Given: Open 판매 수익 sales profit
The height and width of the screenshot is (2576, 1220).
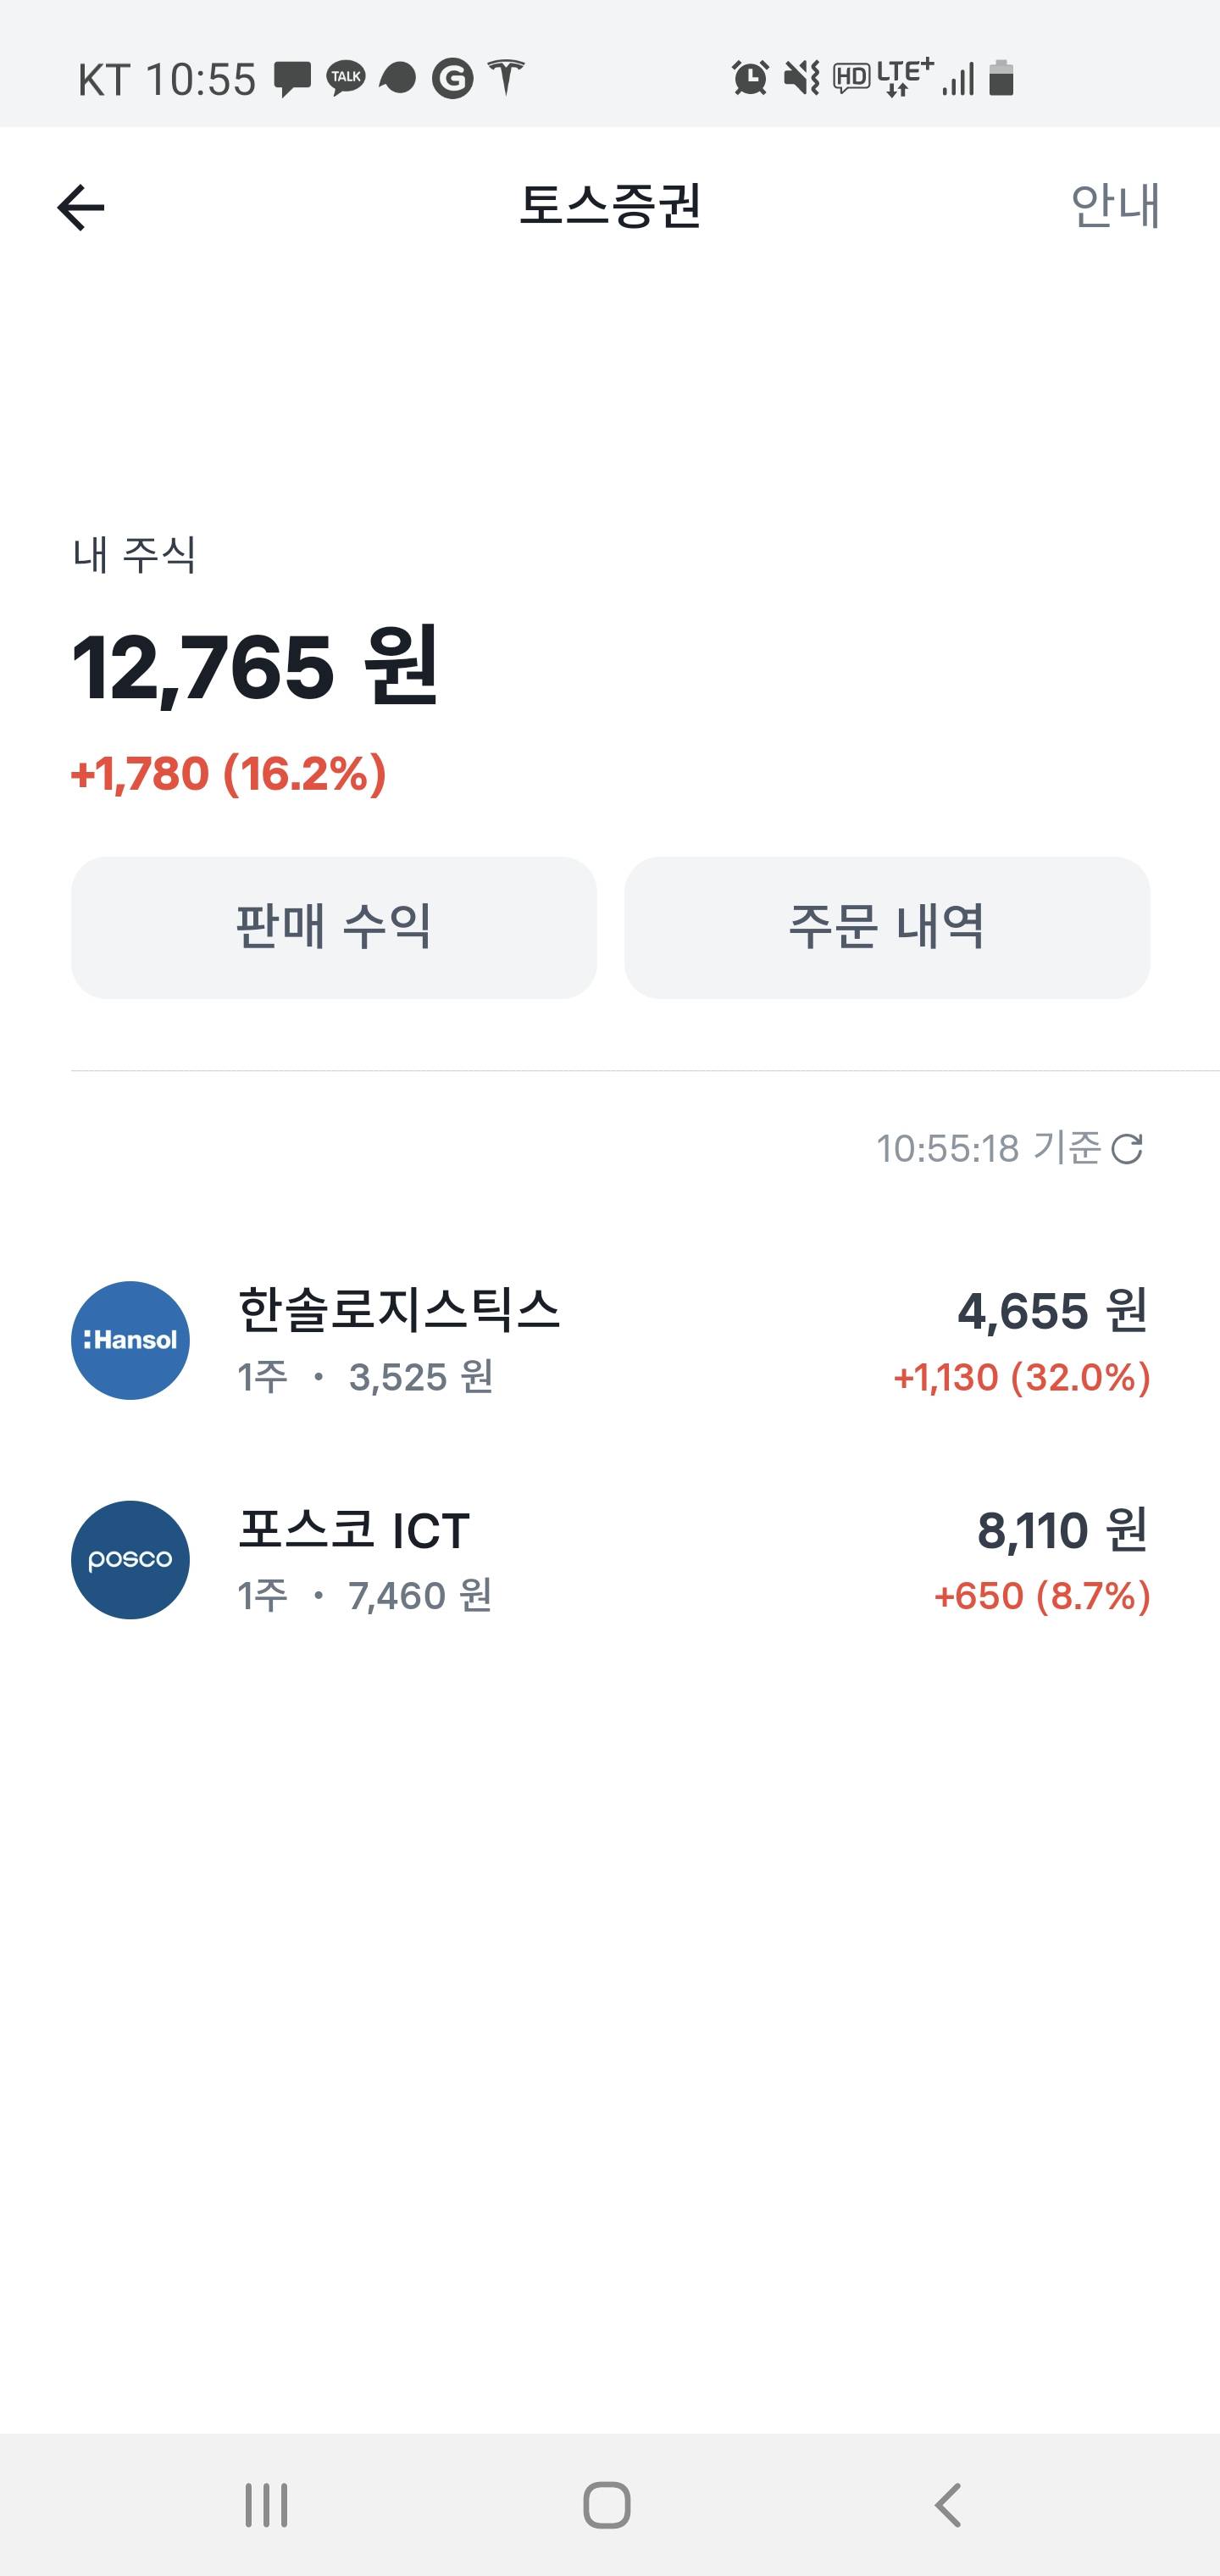Looking at the screenshot, I should coord(334,927).
